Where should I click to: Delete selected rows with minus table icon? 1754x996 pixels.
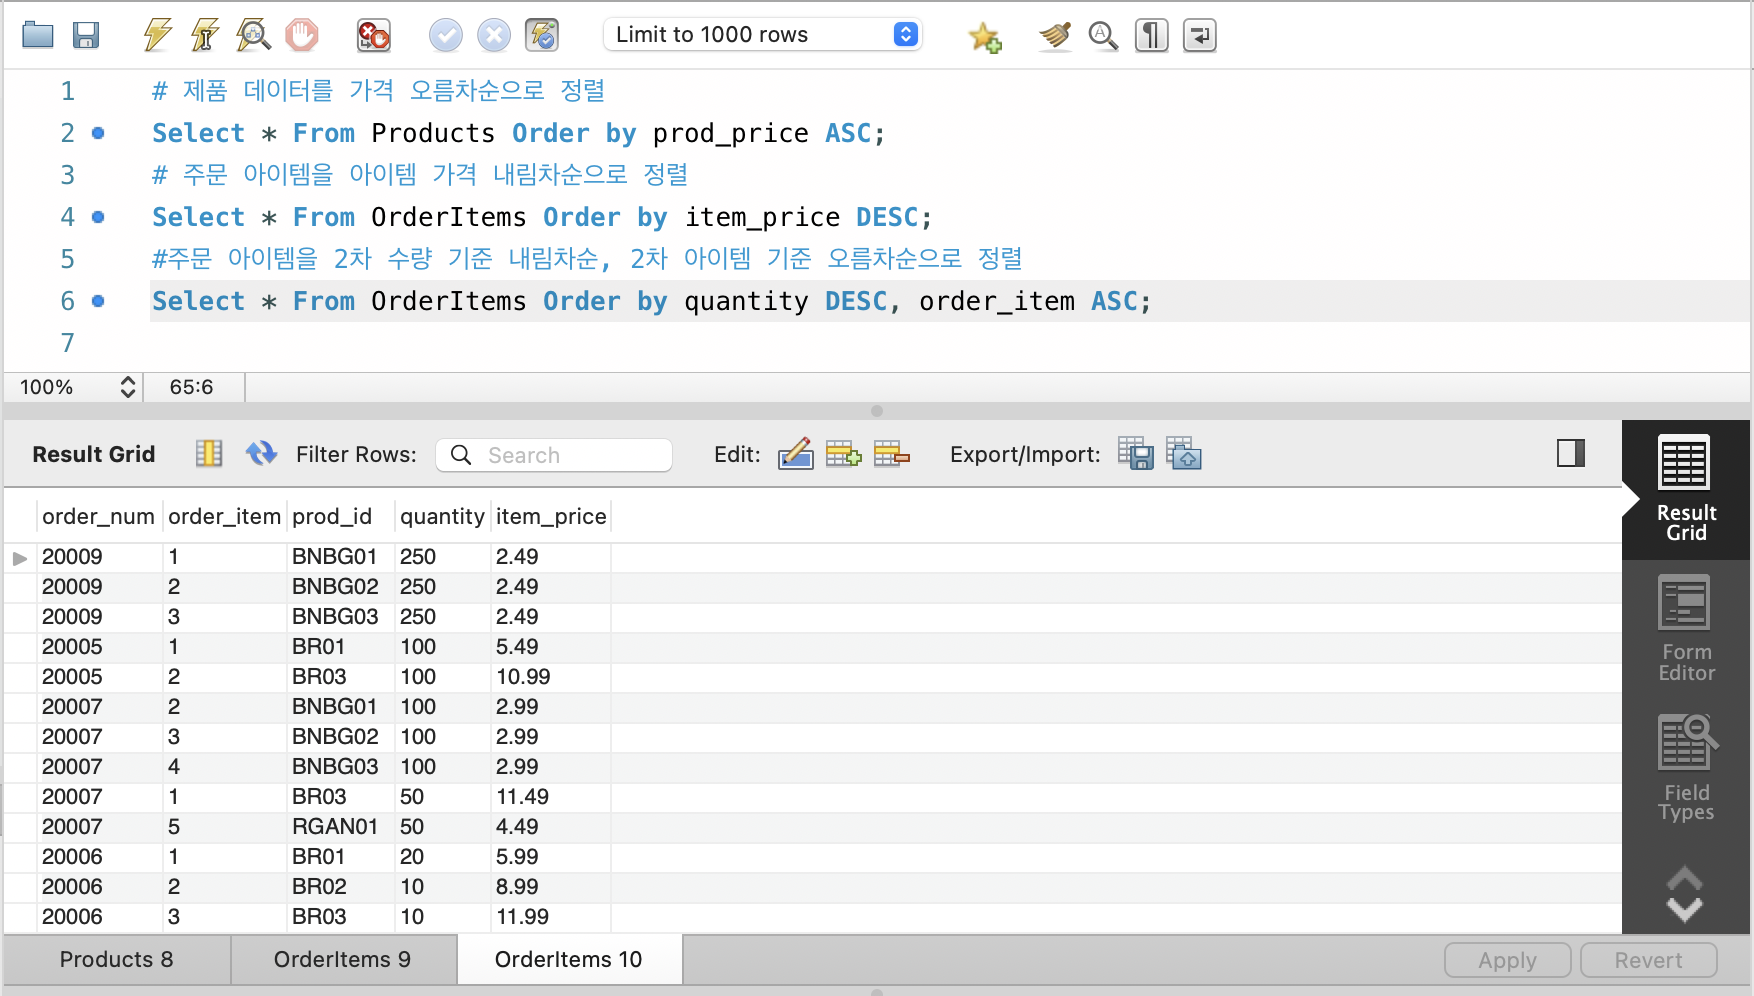(x=891, y=454)
